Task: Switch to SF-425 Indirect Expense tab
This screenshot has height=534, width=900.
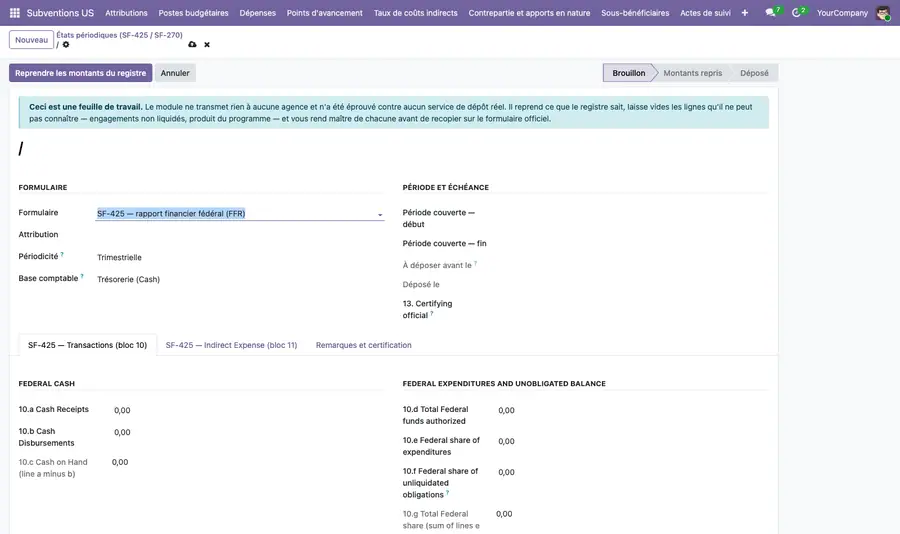Action: 231,345
